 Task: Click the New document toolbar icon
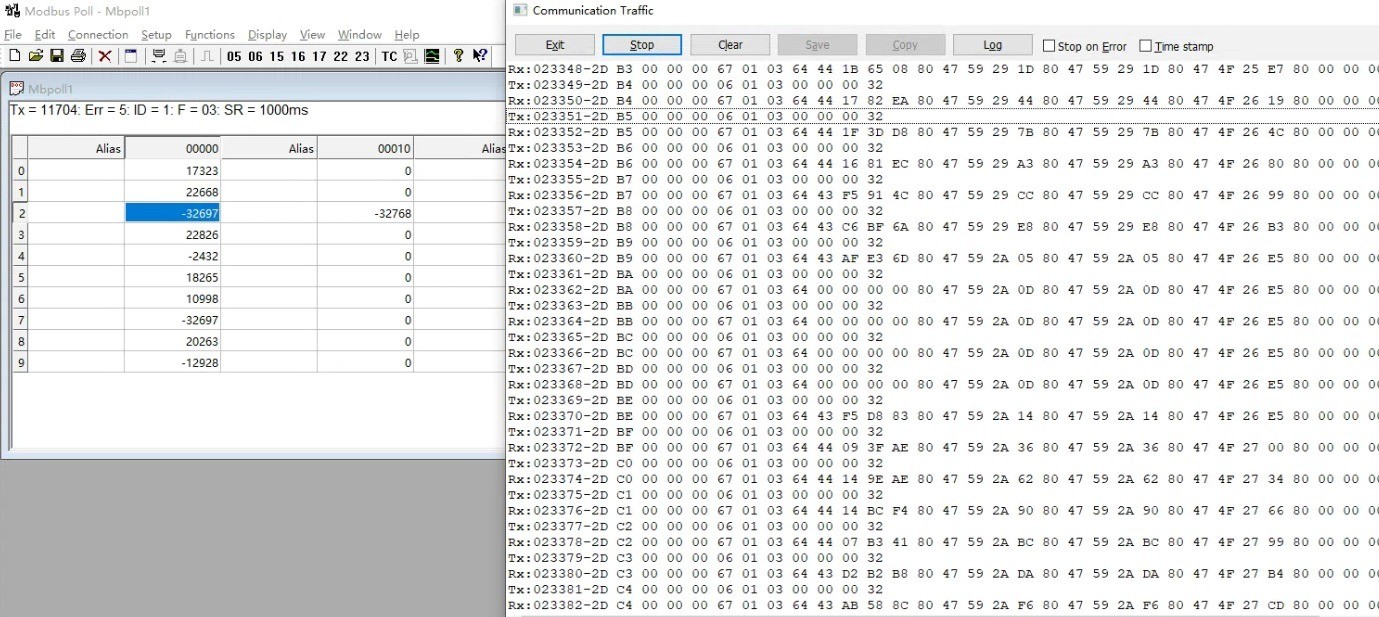[x=14, y=56]
